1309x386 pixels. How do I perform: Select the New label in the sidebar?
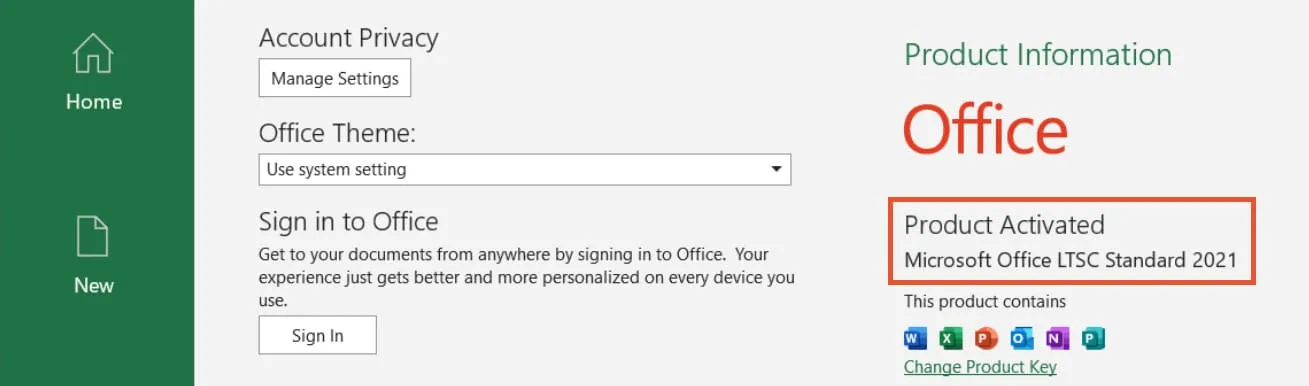[94, 286]
